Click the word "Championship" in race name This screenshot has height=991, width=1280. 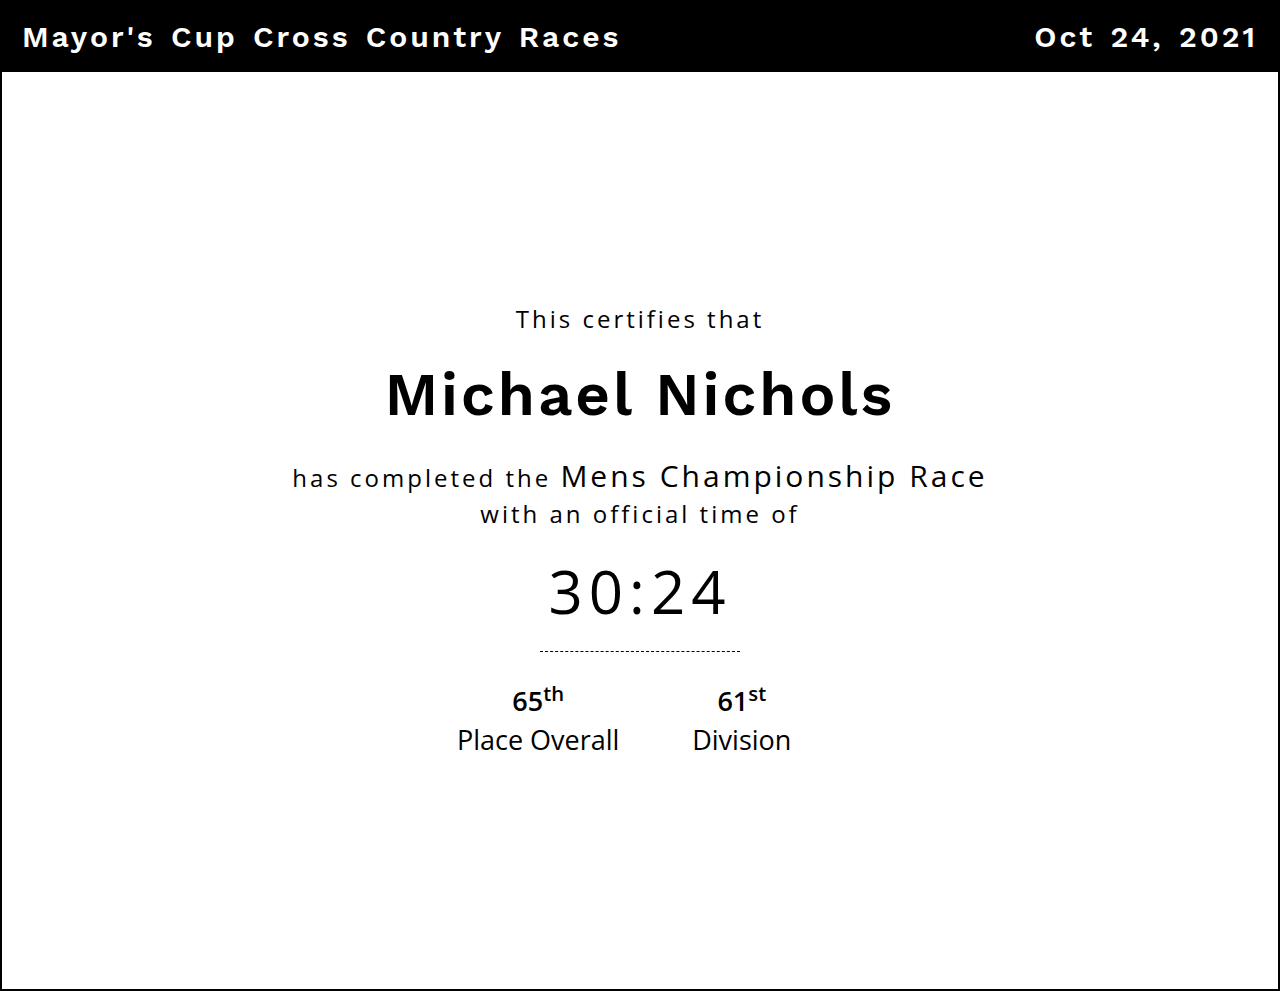778,477
